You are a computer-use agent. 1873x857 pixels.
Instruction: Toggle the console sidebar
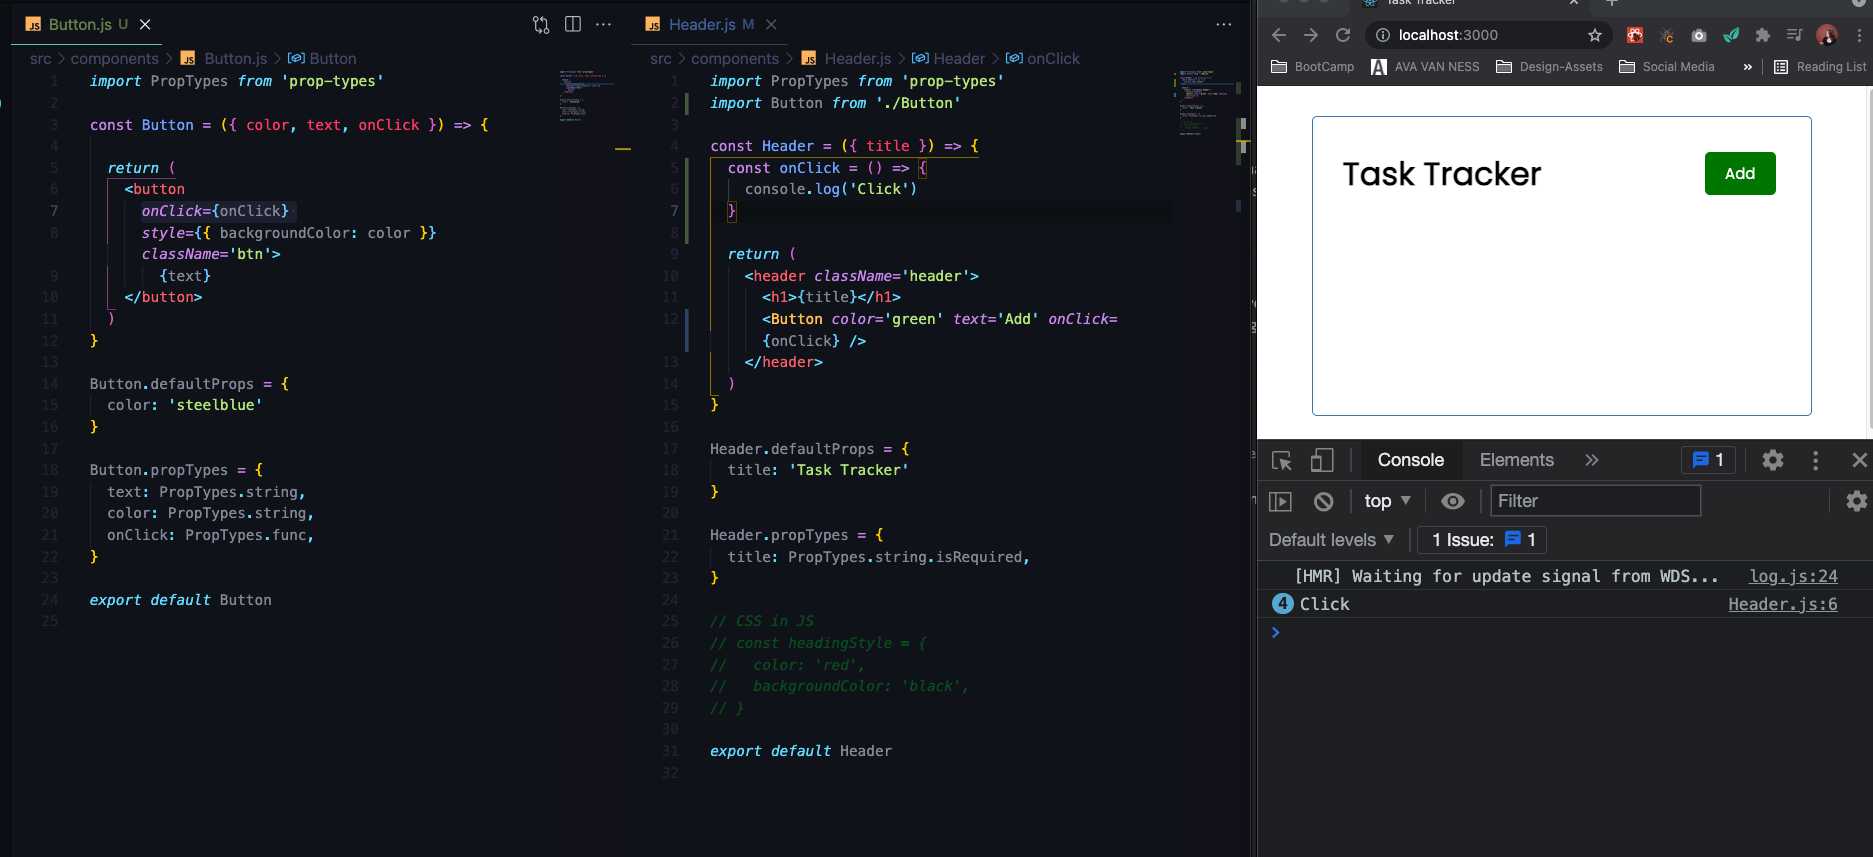pyautogui.click(x=1281, y=501)
